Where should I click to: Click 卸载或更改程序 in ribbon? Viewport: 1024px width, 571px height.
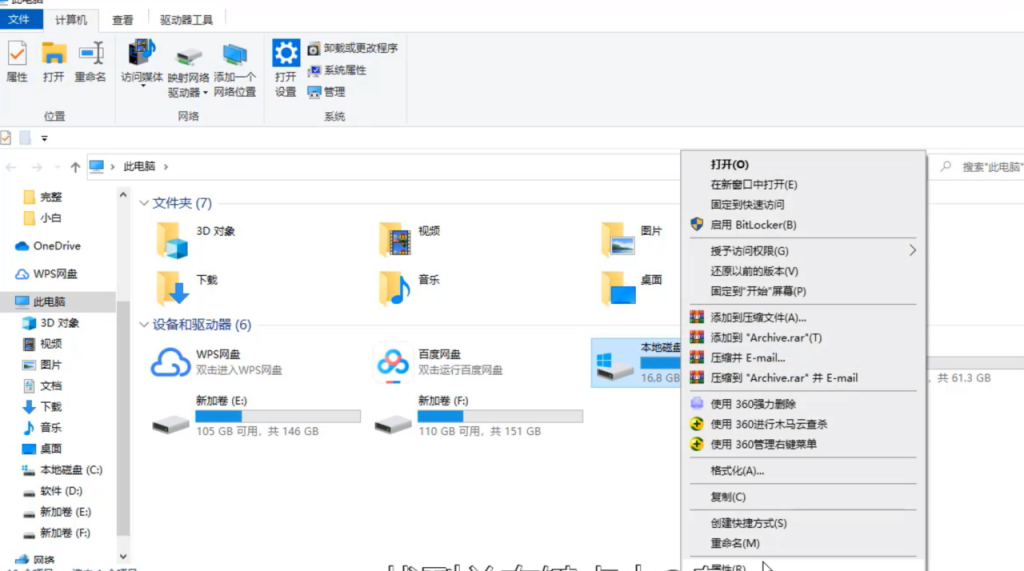click(352, 48)
